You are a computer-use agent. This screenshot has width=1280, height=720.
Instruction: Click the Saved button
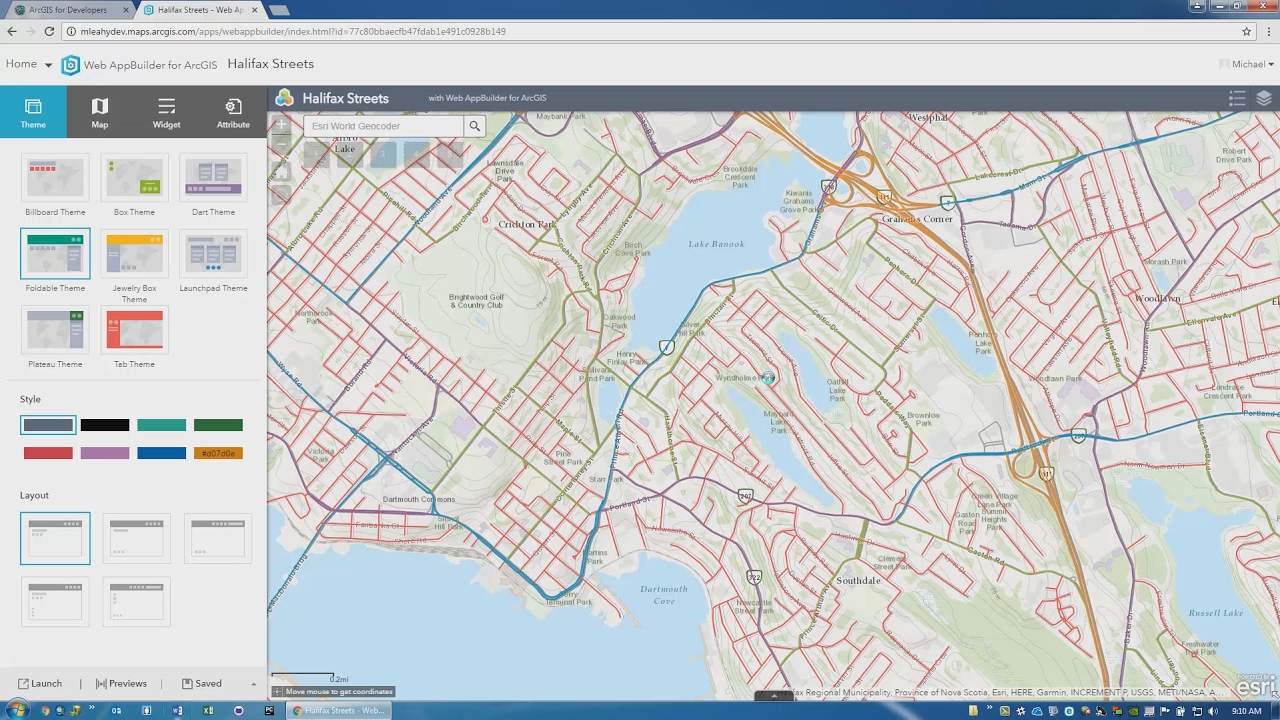coord(202,683)
